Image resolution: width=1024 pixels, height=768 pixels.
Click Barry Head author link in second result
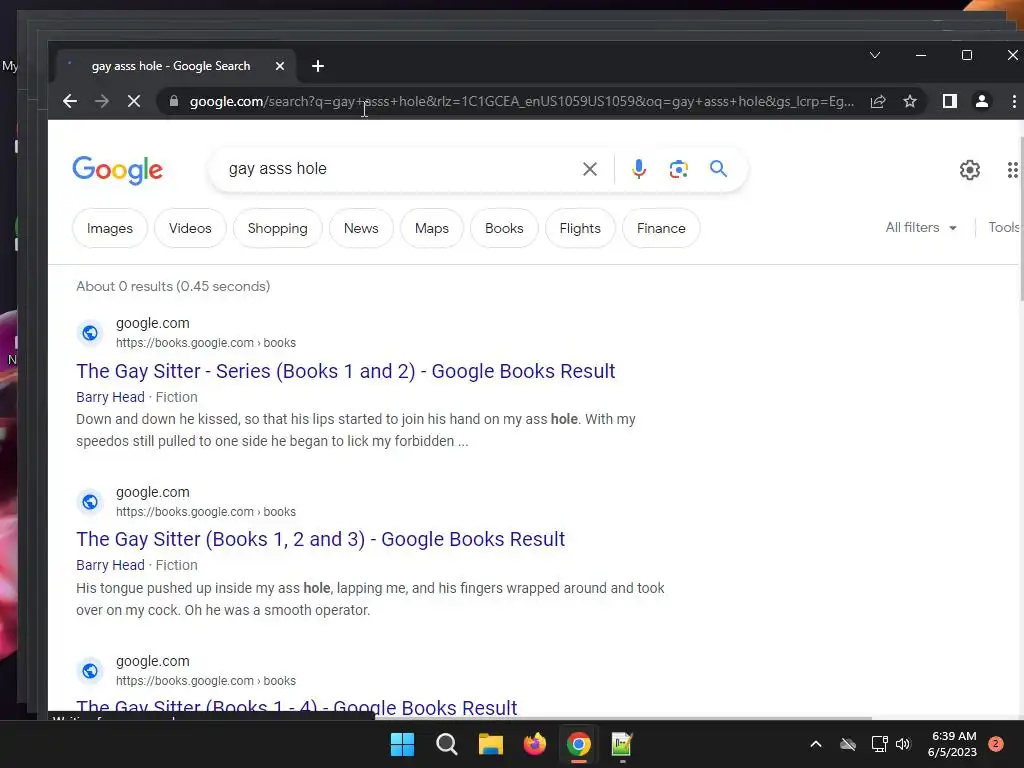[110, 565]
